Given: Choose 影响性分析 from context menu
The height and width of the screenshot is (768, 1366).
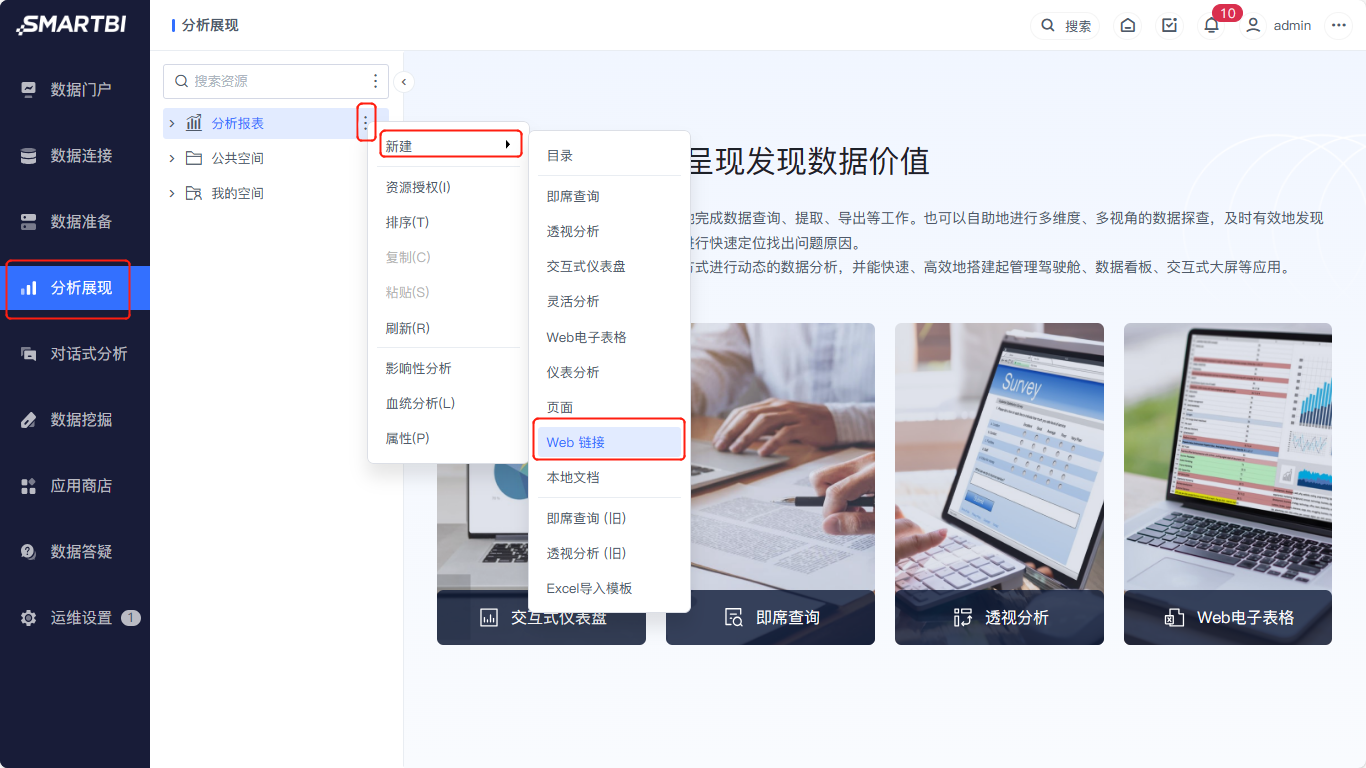Looking at the screenshot, I should (449, 368).
